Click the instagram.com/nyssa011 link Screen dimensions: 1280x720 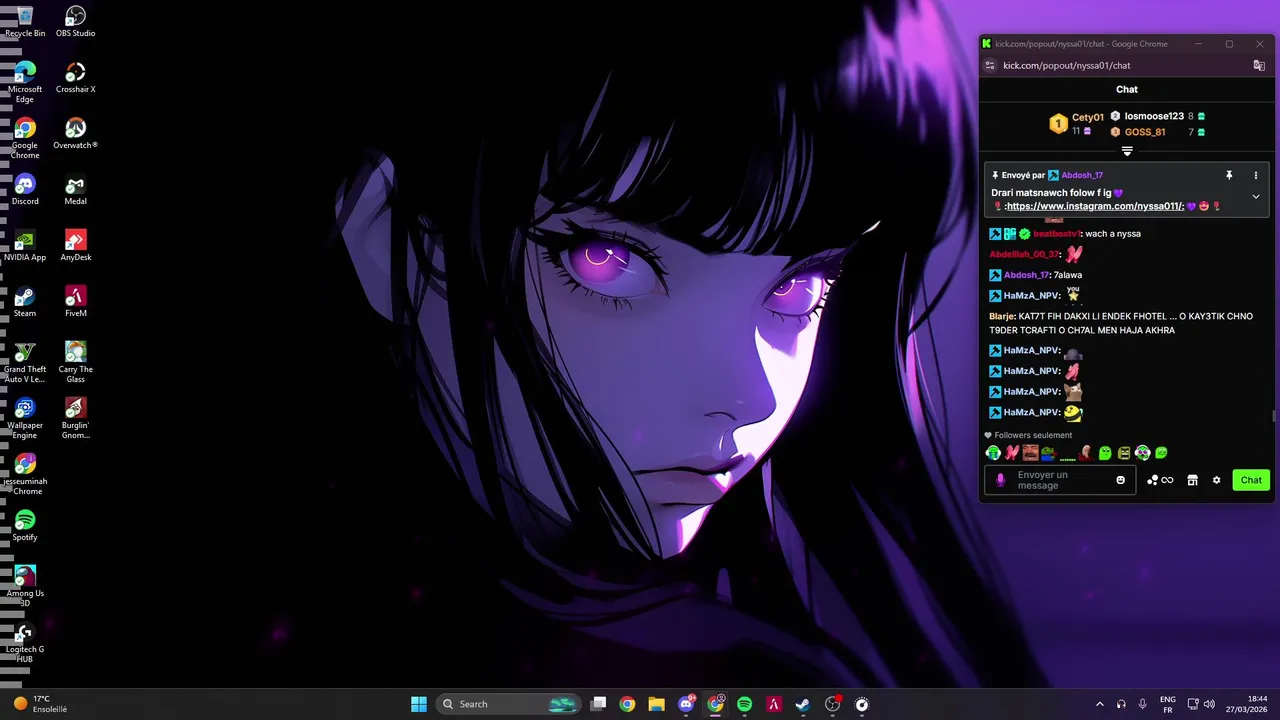coord(1094,206)
